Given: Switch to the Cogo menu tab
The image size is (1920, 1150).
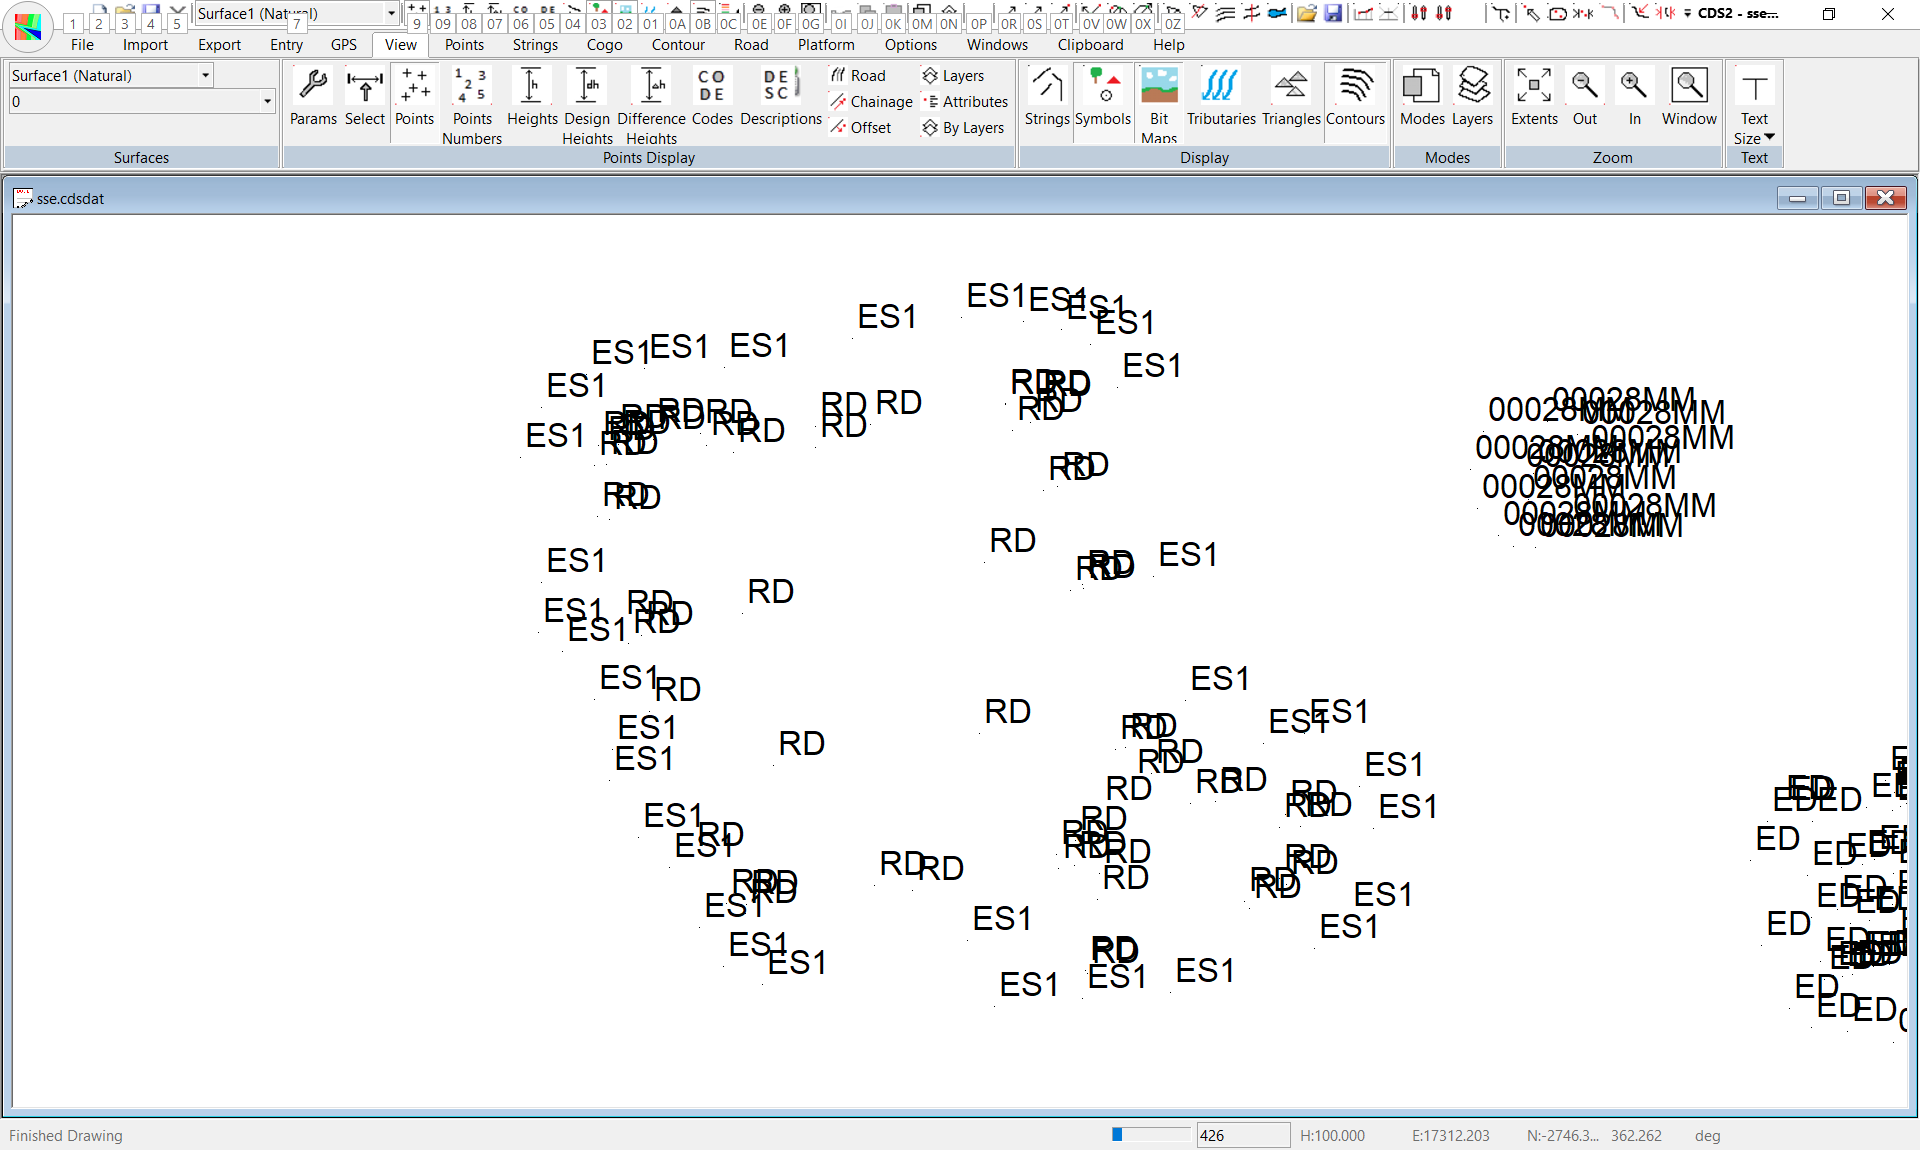Looking at the screenshot, I should coord(604,45).
